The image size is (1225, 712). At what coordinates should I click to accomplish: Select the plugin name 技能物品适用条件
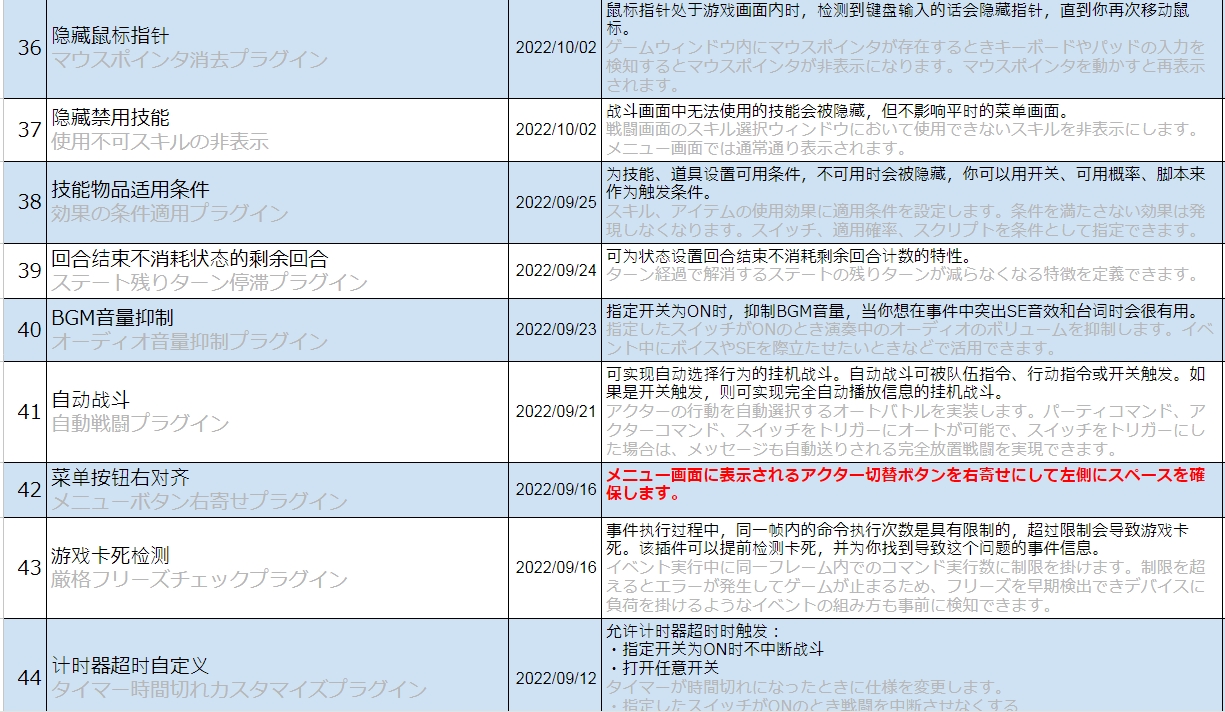[x=131, y=190]
